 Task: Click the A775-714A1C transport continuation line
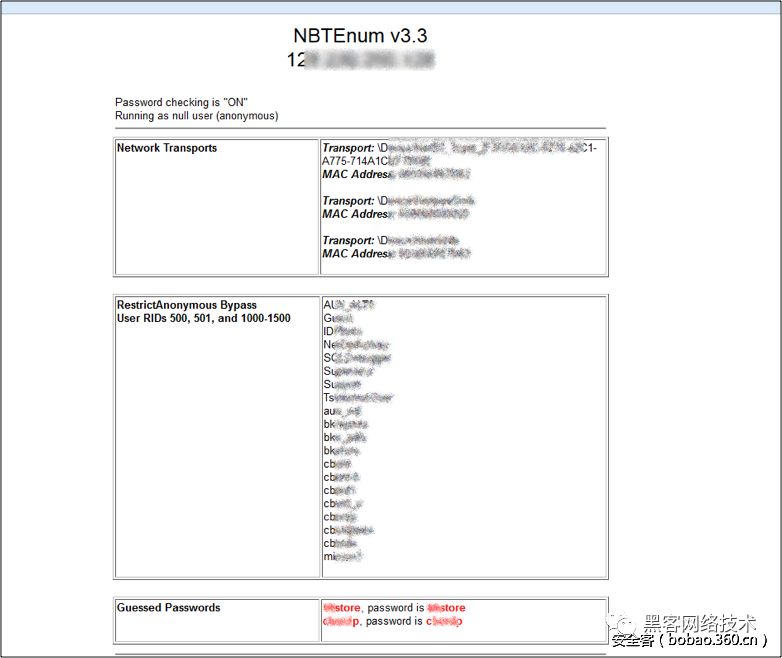click(376, 161)
